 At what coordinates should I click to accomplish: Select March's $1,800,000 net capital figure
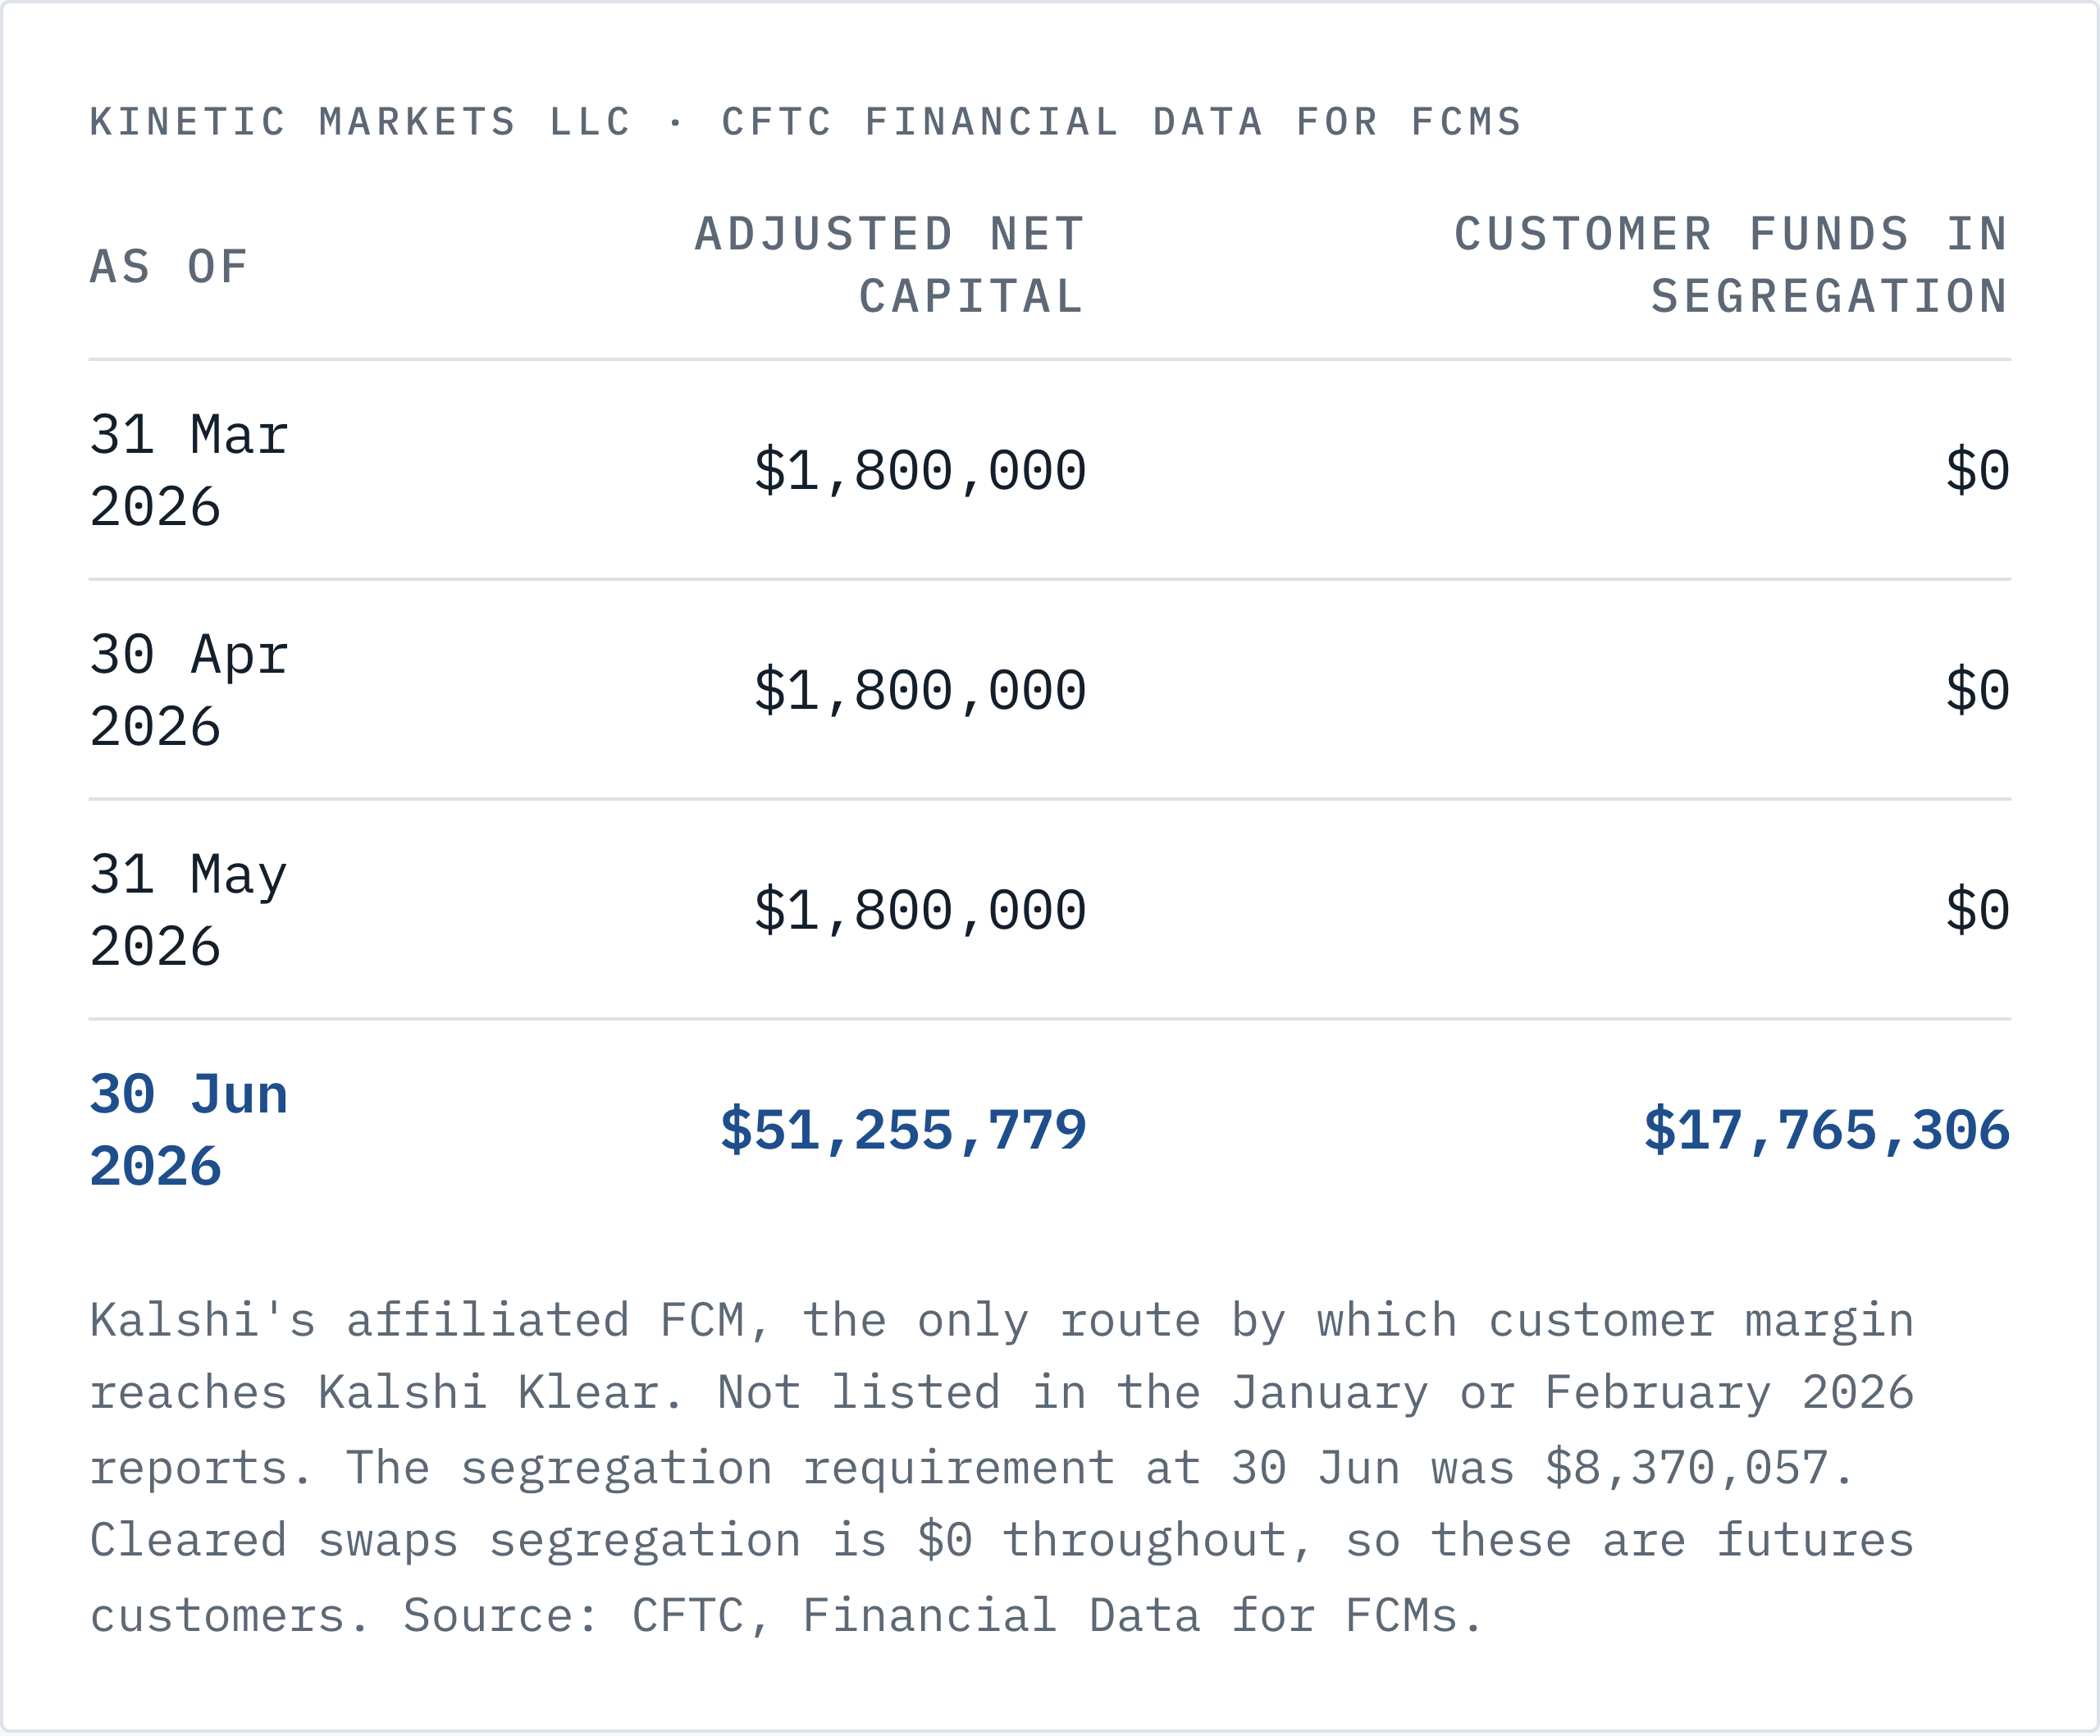pos(920,470)
